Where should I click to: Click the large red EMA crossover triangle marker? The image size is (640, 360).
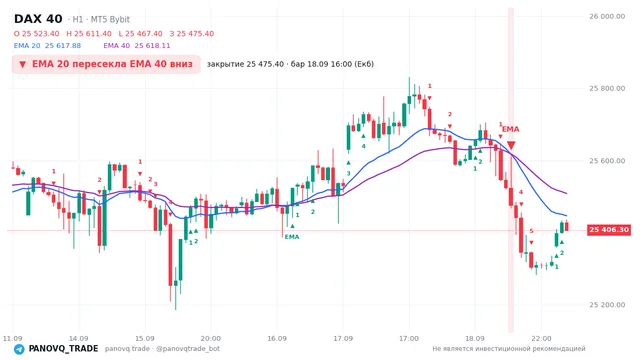511,145
